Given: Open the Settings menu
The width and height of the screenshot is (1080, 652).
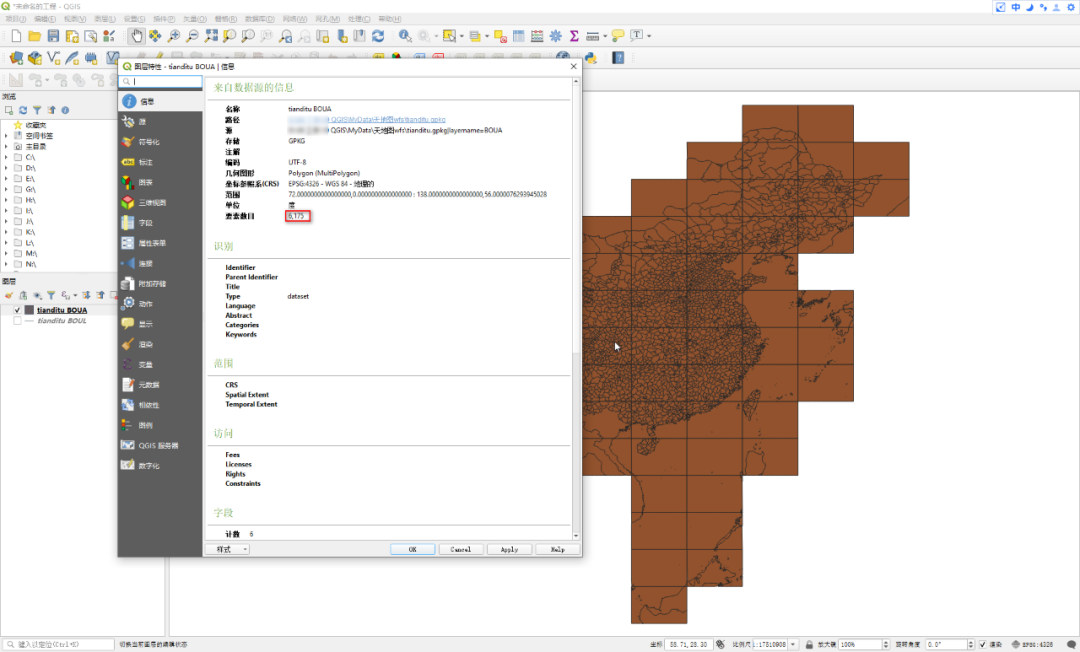Looking at the screenshot, I should [134, 19].
